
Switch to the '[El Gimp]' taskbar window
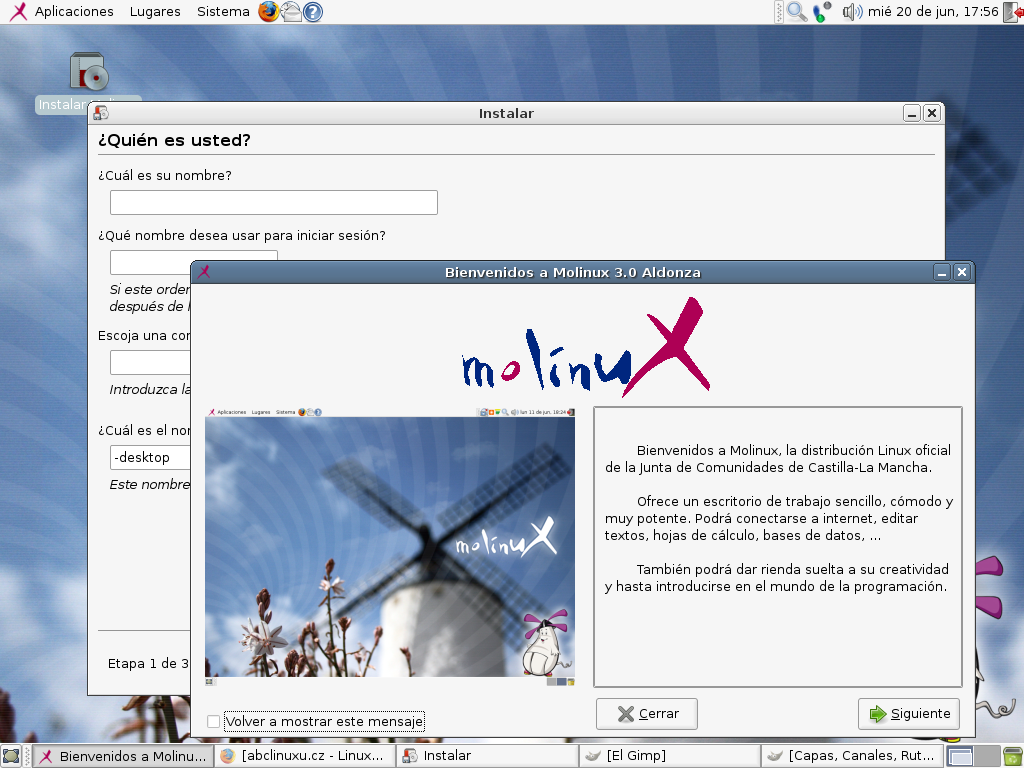tap(670, 756)
